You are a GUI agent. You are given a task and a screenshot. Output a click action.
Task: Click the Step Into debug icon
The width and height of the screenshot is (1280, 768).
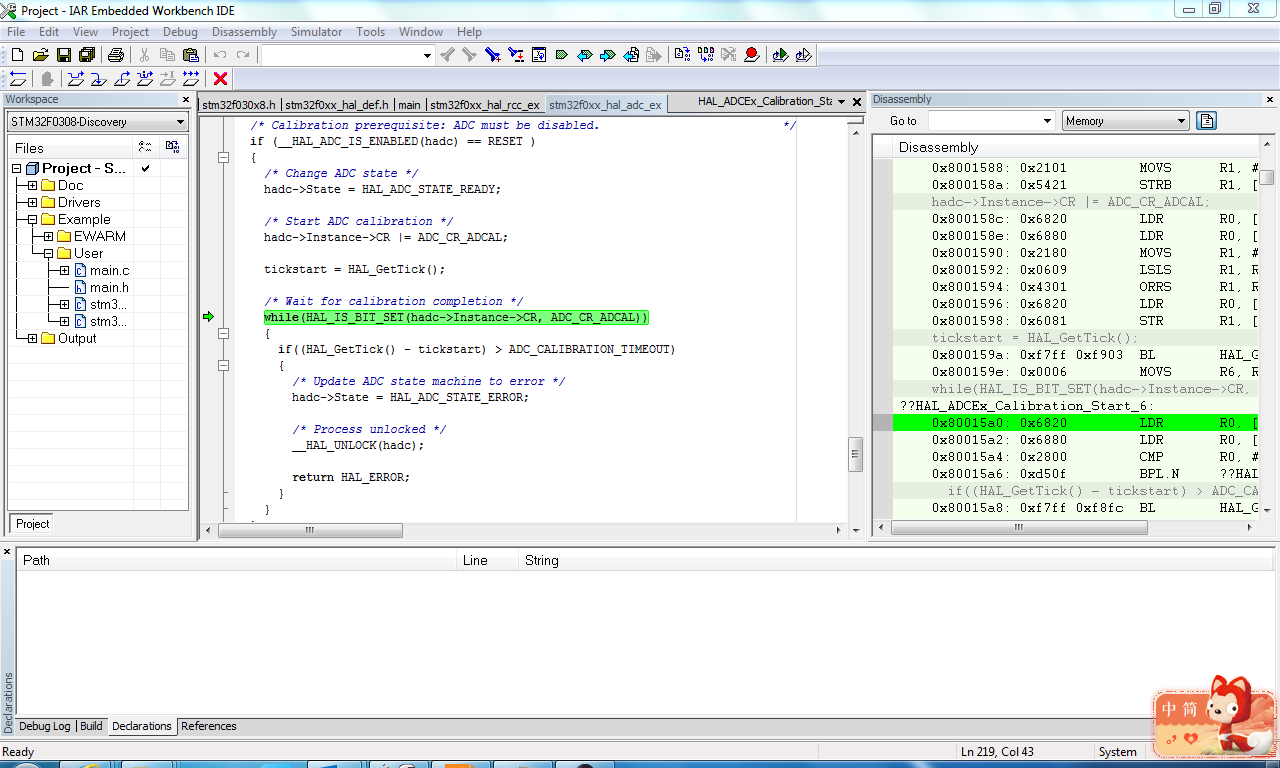click(98, 79)
